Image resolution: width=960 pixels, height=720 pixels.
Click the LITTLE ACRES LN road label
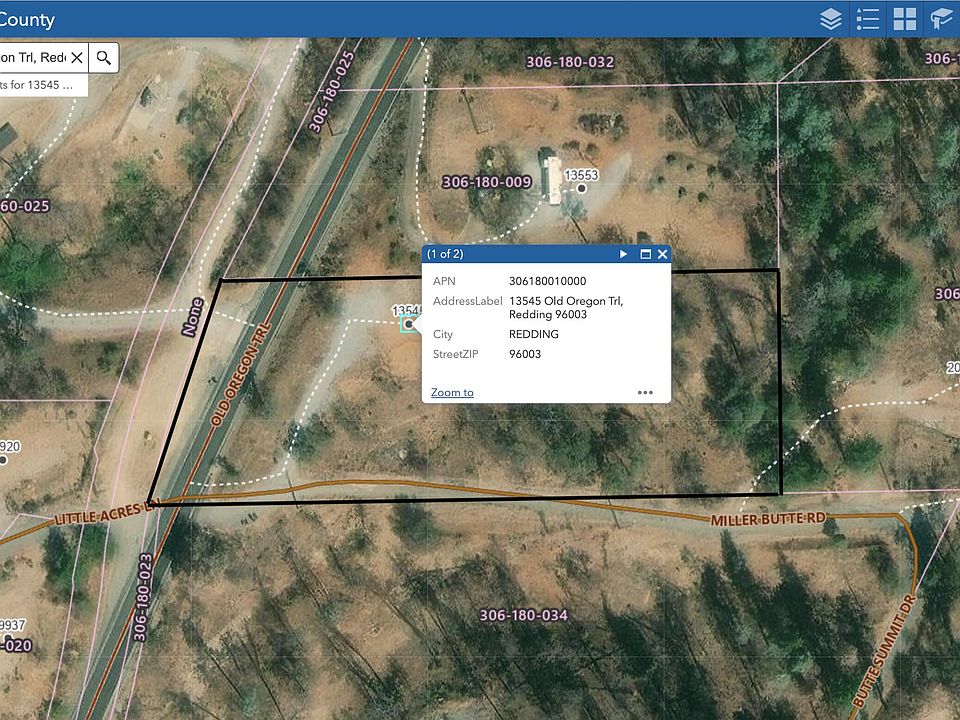click(x=108, y=514)
